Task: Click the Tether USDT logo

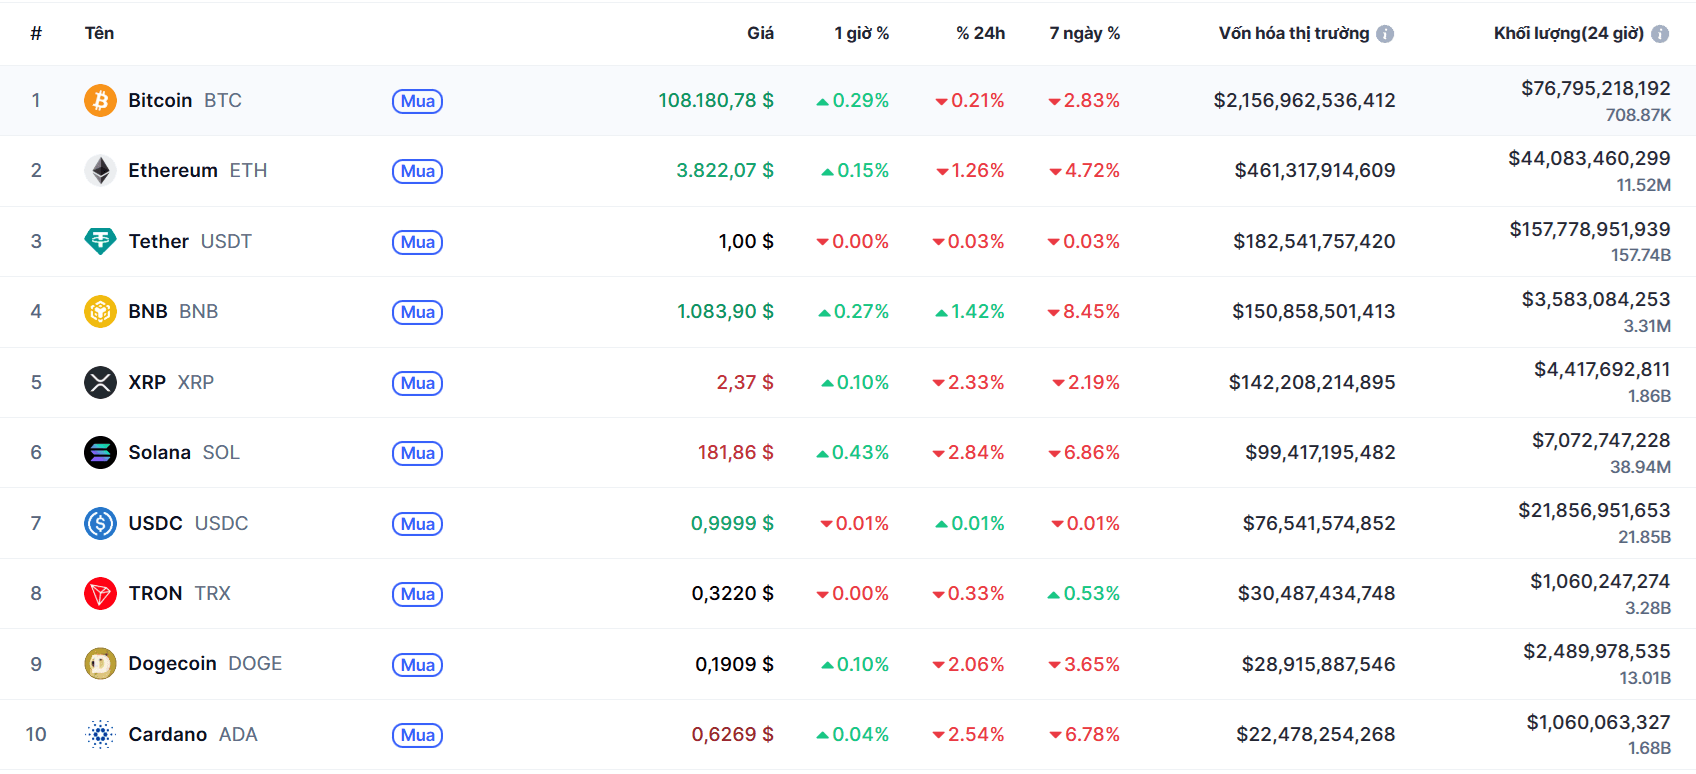Action: [100, 241]
